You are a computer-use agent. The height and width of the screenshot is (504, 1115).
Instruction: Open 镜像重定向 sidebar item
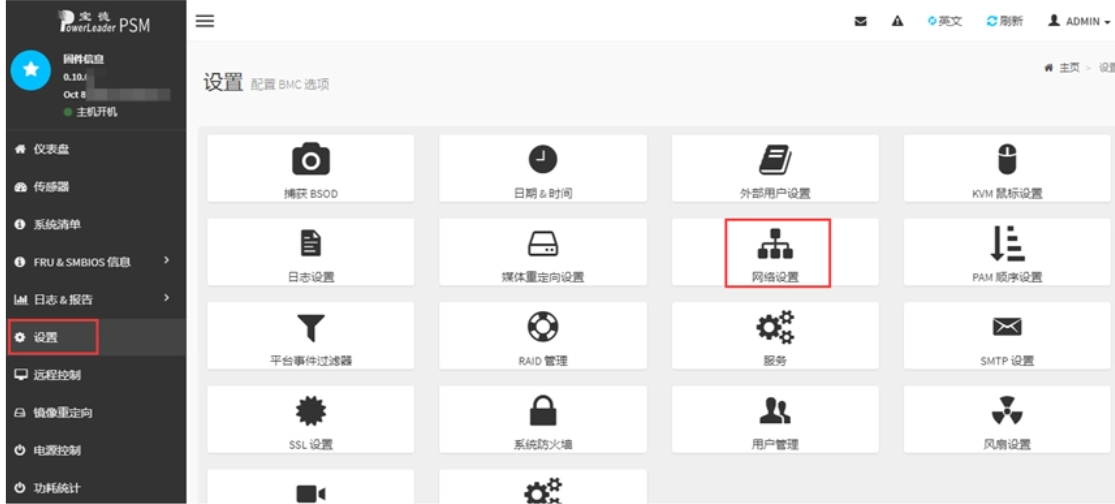(x=96, y=413)
